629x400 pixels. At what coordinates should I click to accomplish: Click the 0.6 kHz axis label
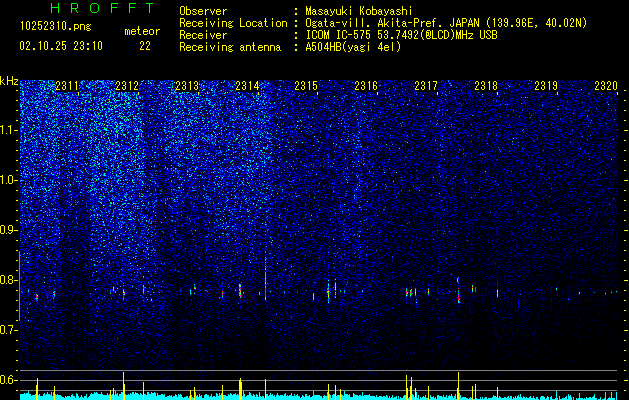(9, 380)
